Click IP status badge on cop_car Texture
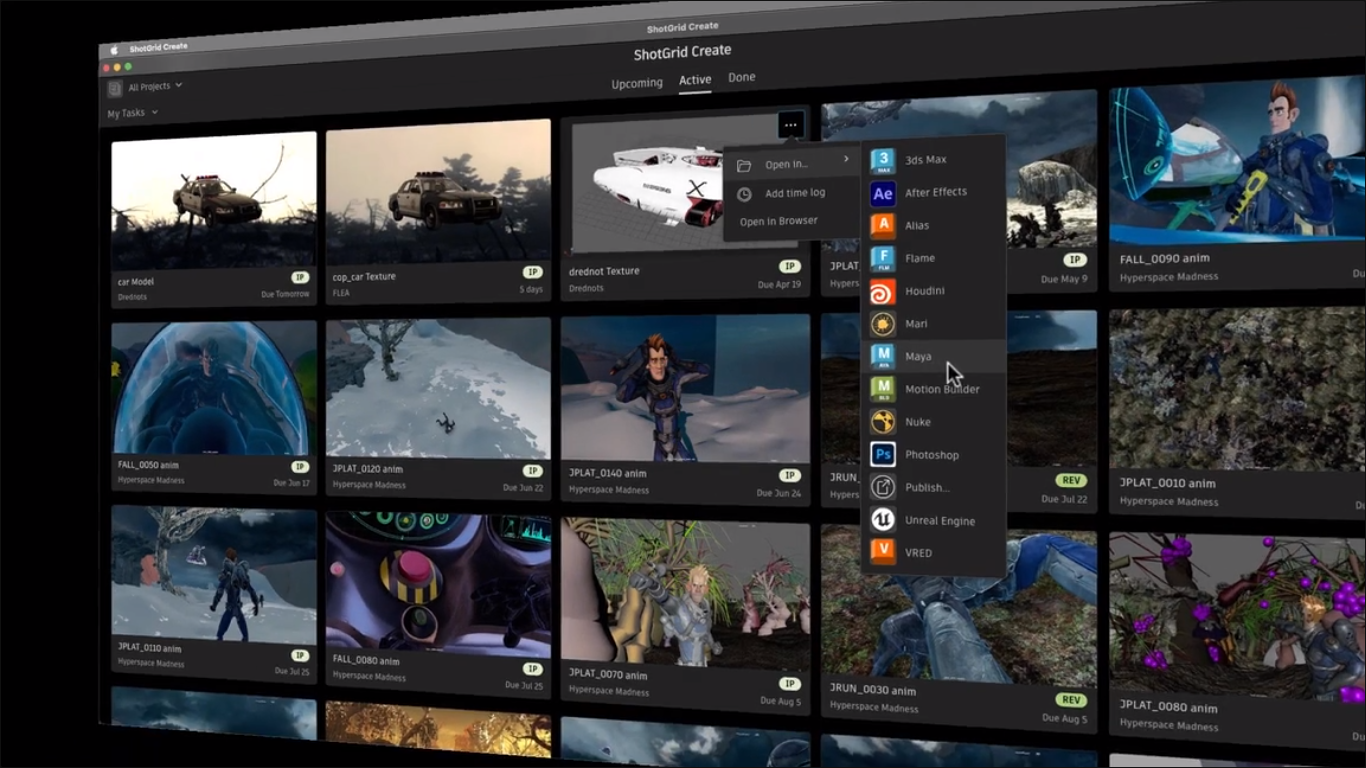This screenshot has height=768, width=1366. (x=533, y=272)
